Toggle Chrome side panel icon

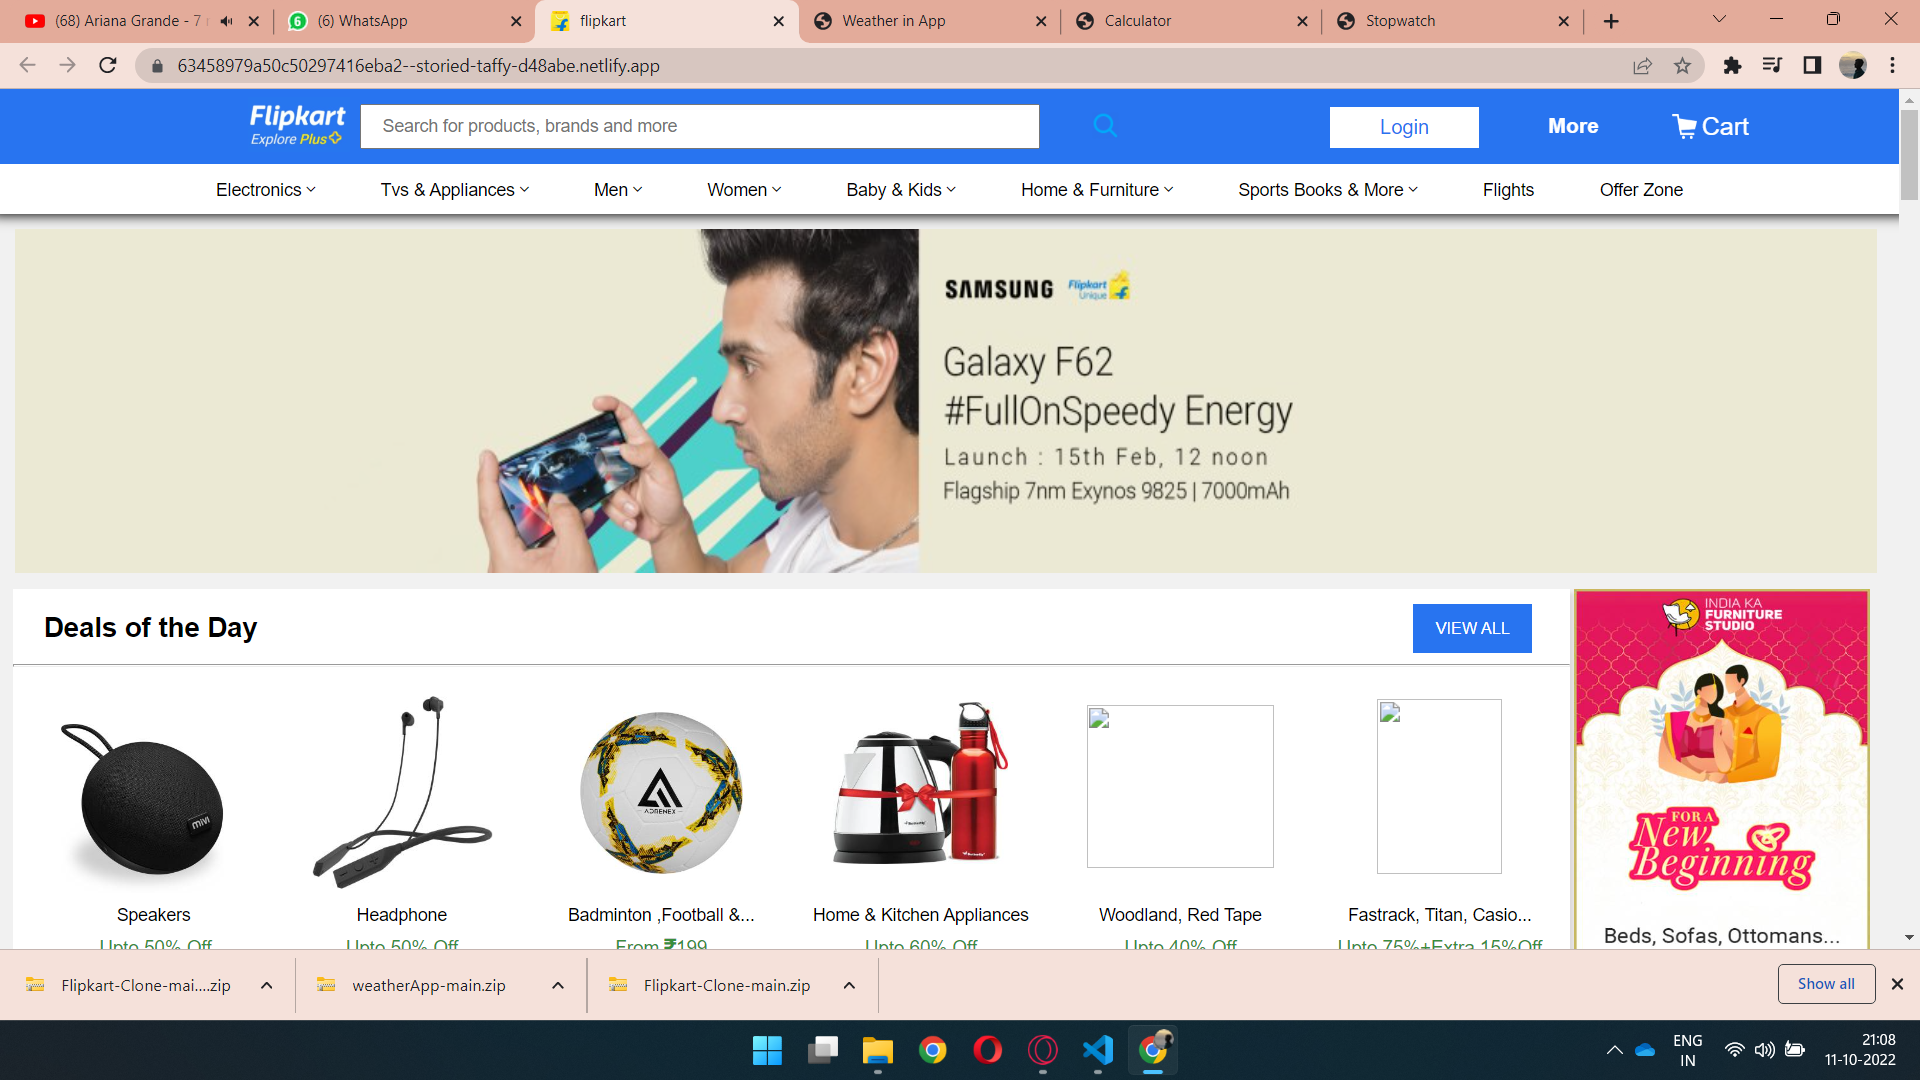[x=1812, y=66]
